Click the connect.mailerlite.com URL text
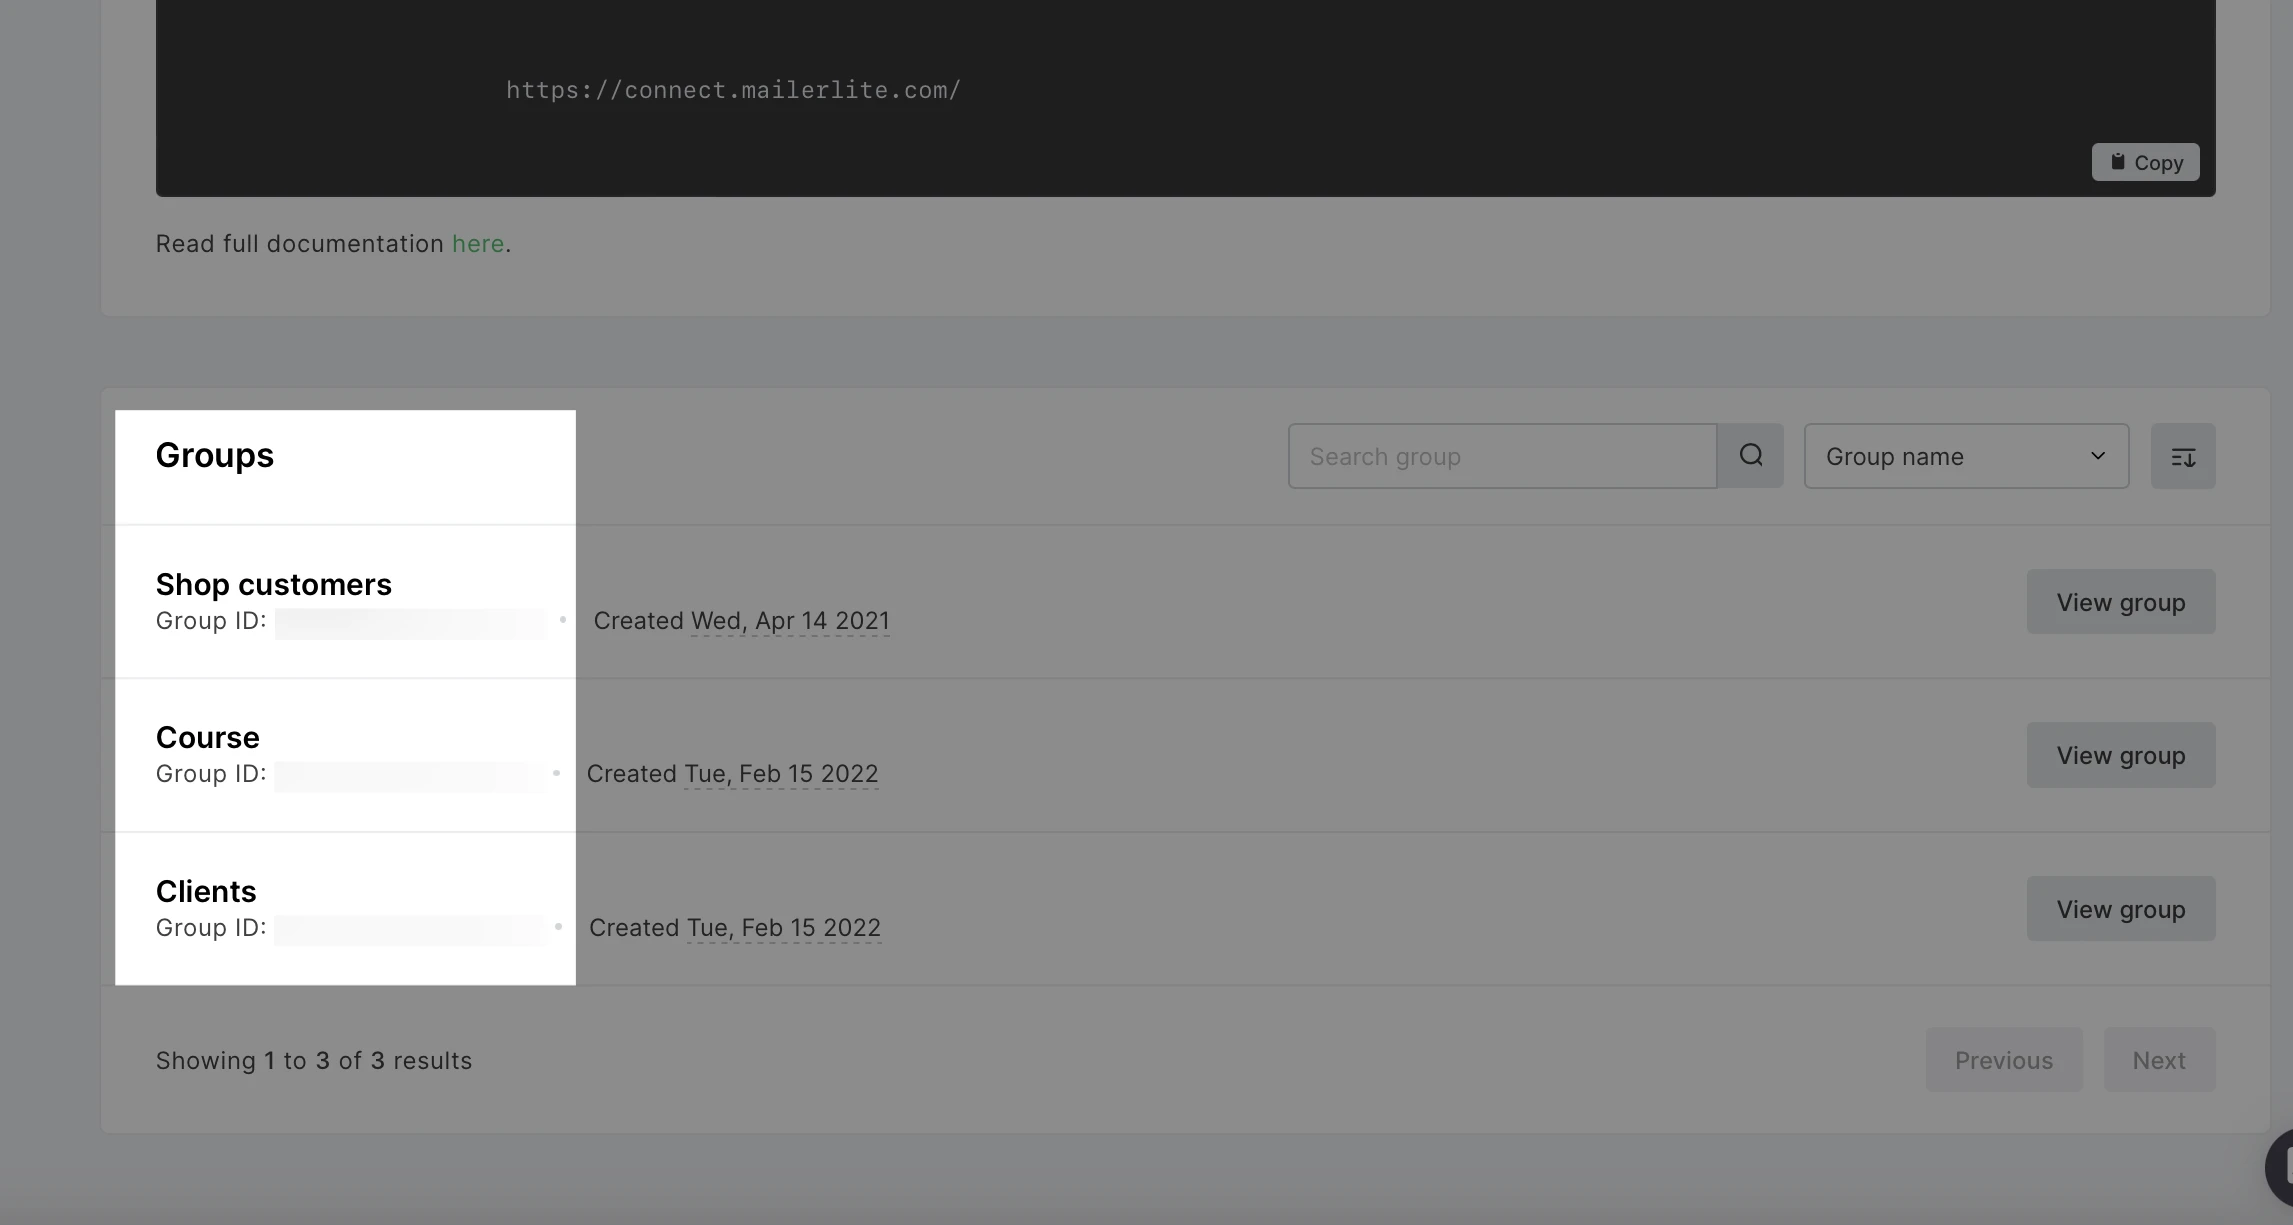 coord(733,90)
